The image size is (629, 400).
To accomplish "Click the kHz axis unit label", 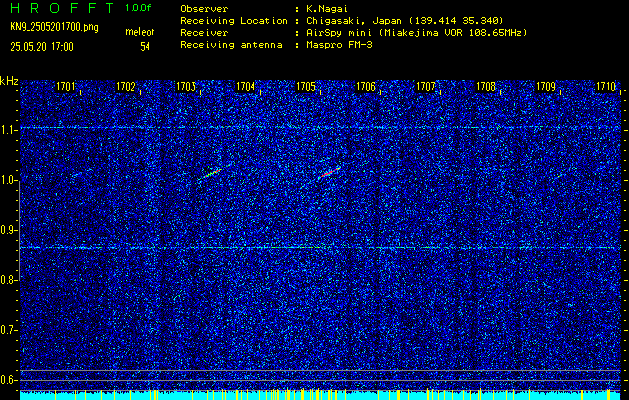I will coord(9,81).
